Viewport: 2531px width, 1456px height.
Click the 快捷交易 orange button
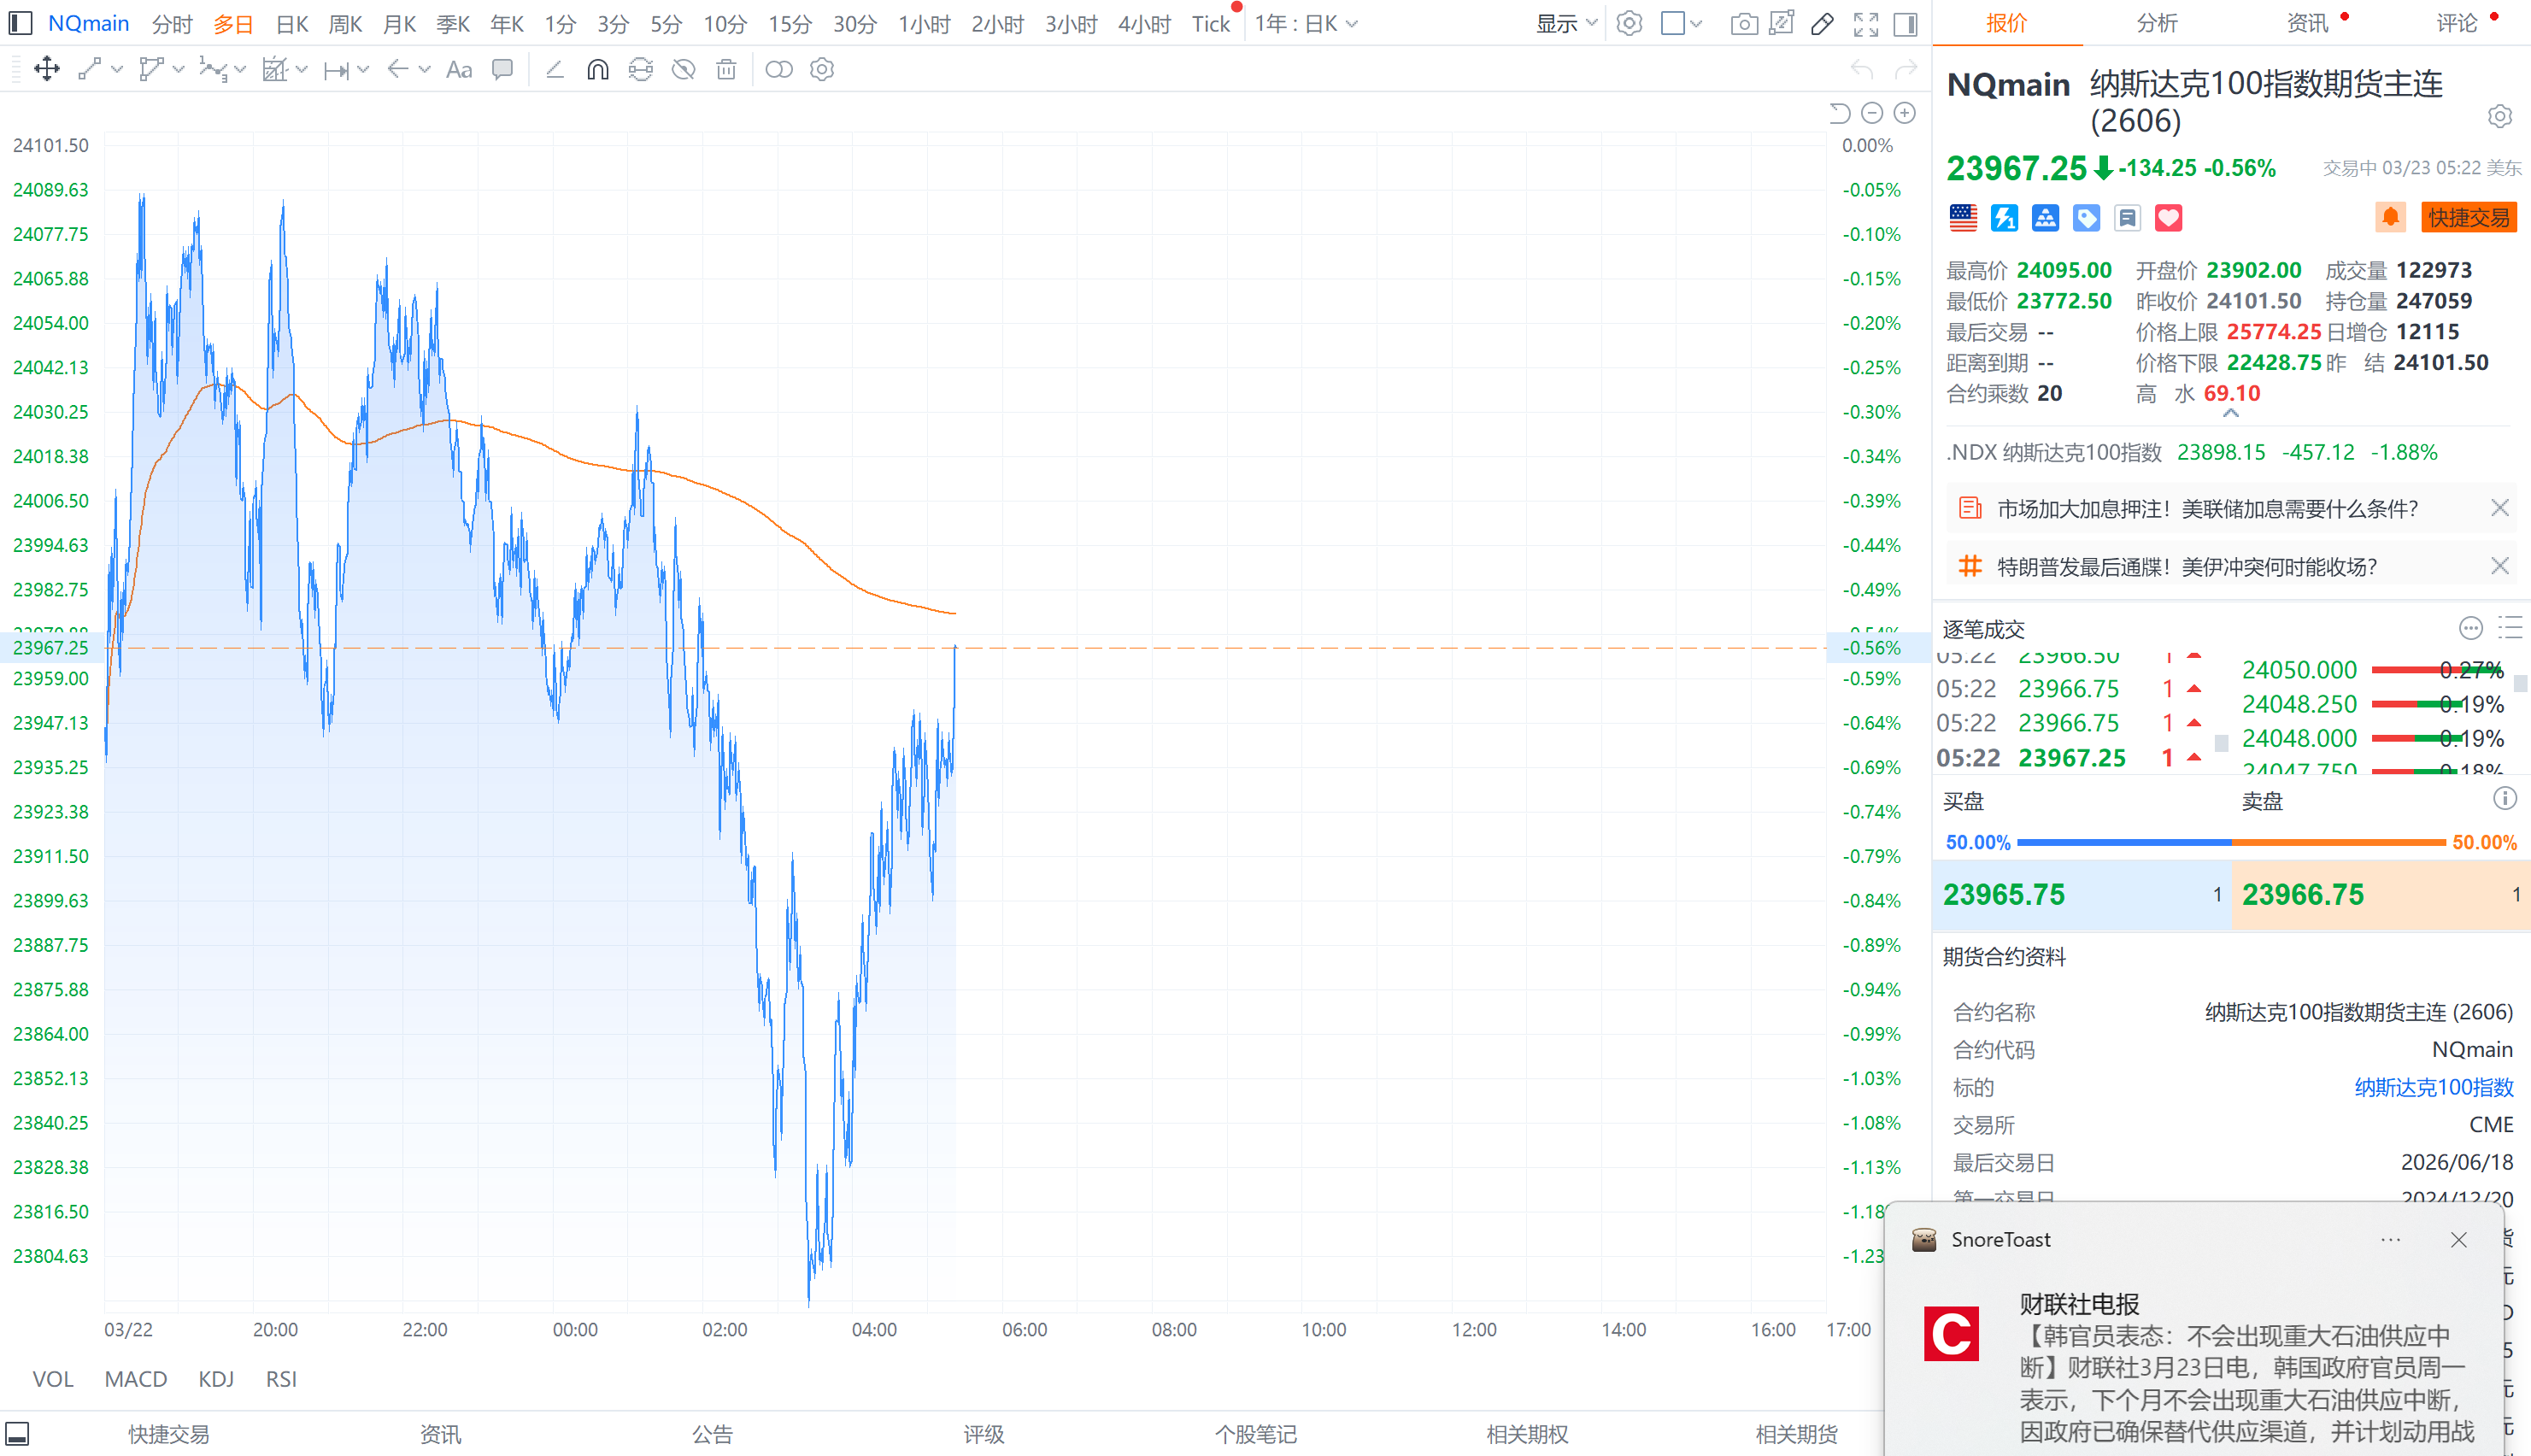click(2468, 217)
